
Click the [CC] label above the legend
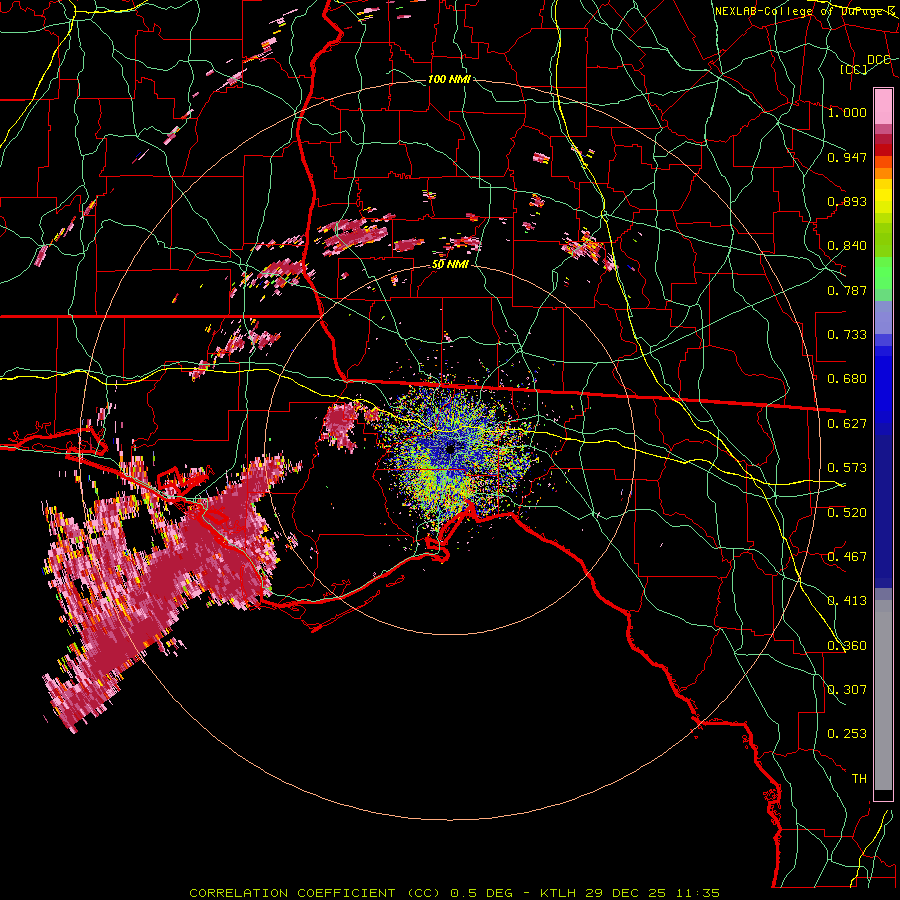click(854, 69)
